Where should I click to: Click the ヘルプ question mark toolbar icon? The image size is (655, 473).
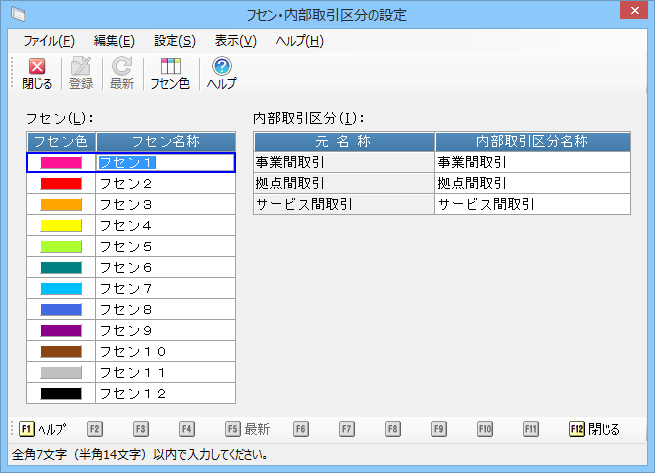coord(221,74)
